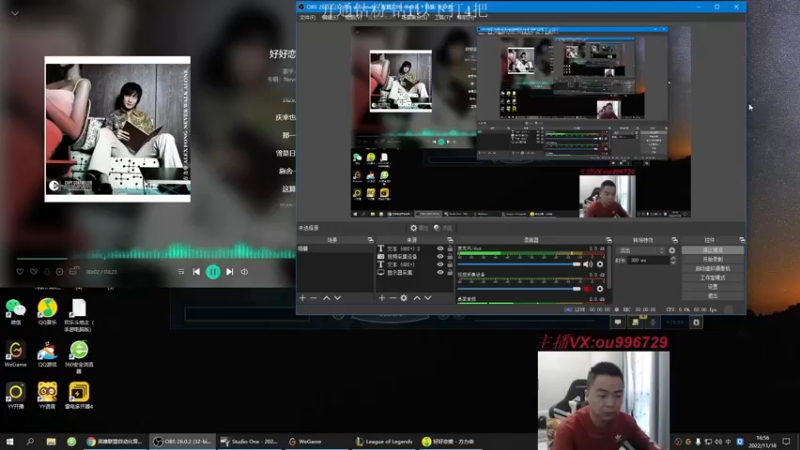Pop out the scenes dock
800x450 pixels.
coord(370,240)
